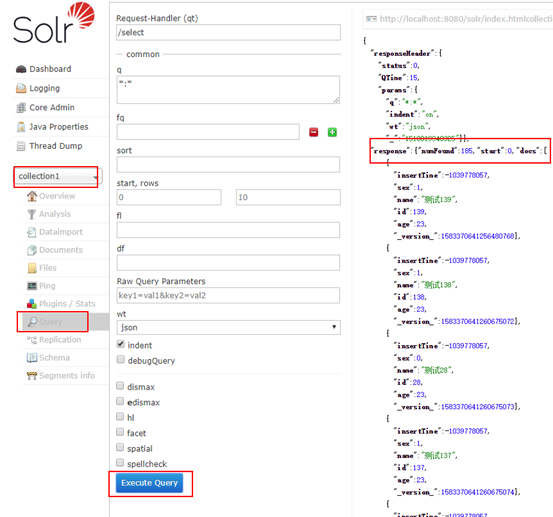Go to the Analysis page link
The width and height of the screenshot is (553, 517).
click(x=55, y=214)
